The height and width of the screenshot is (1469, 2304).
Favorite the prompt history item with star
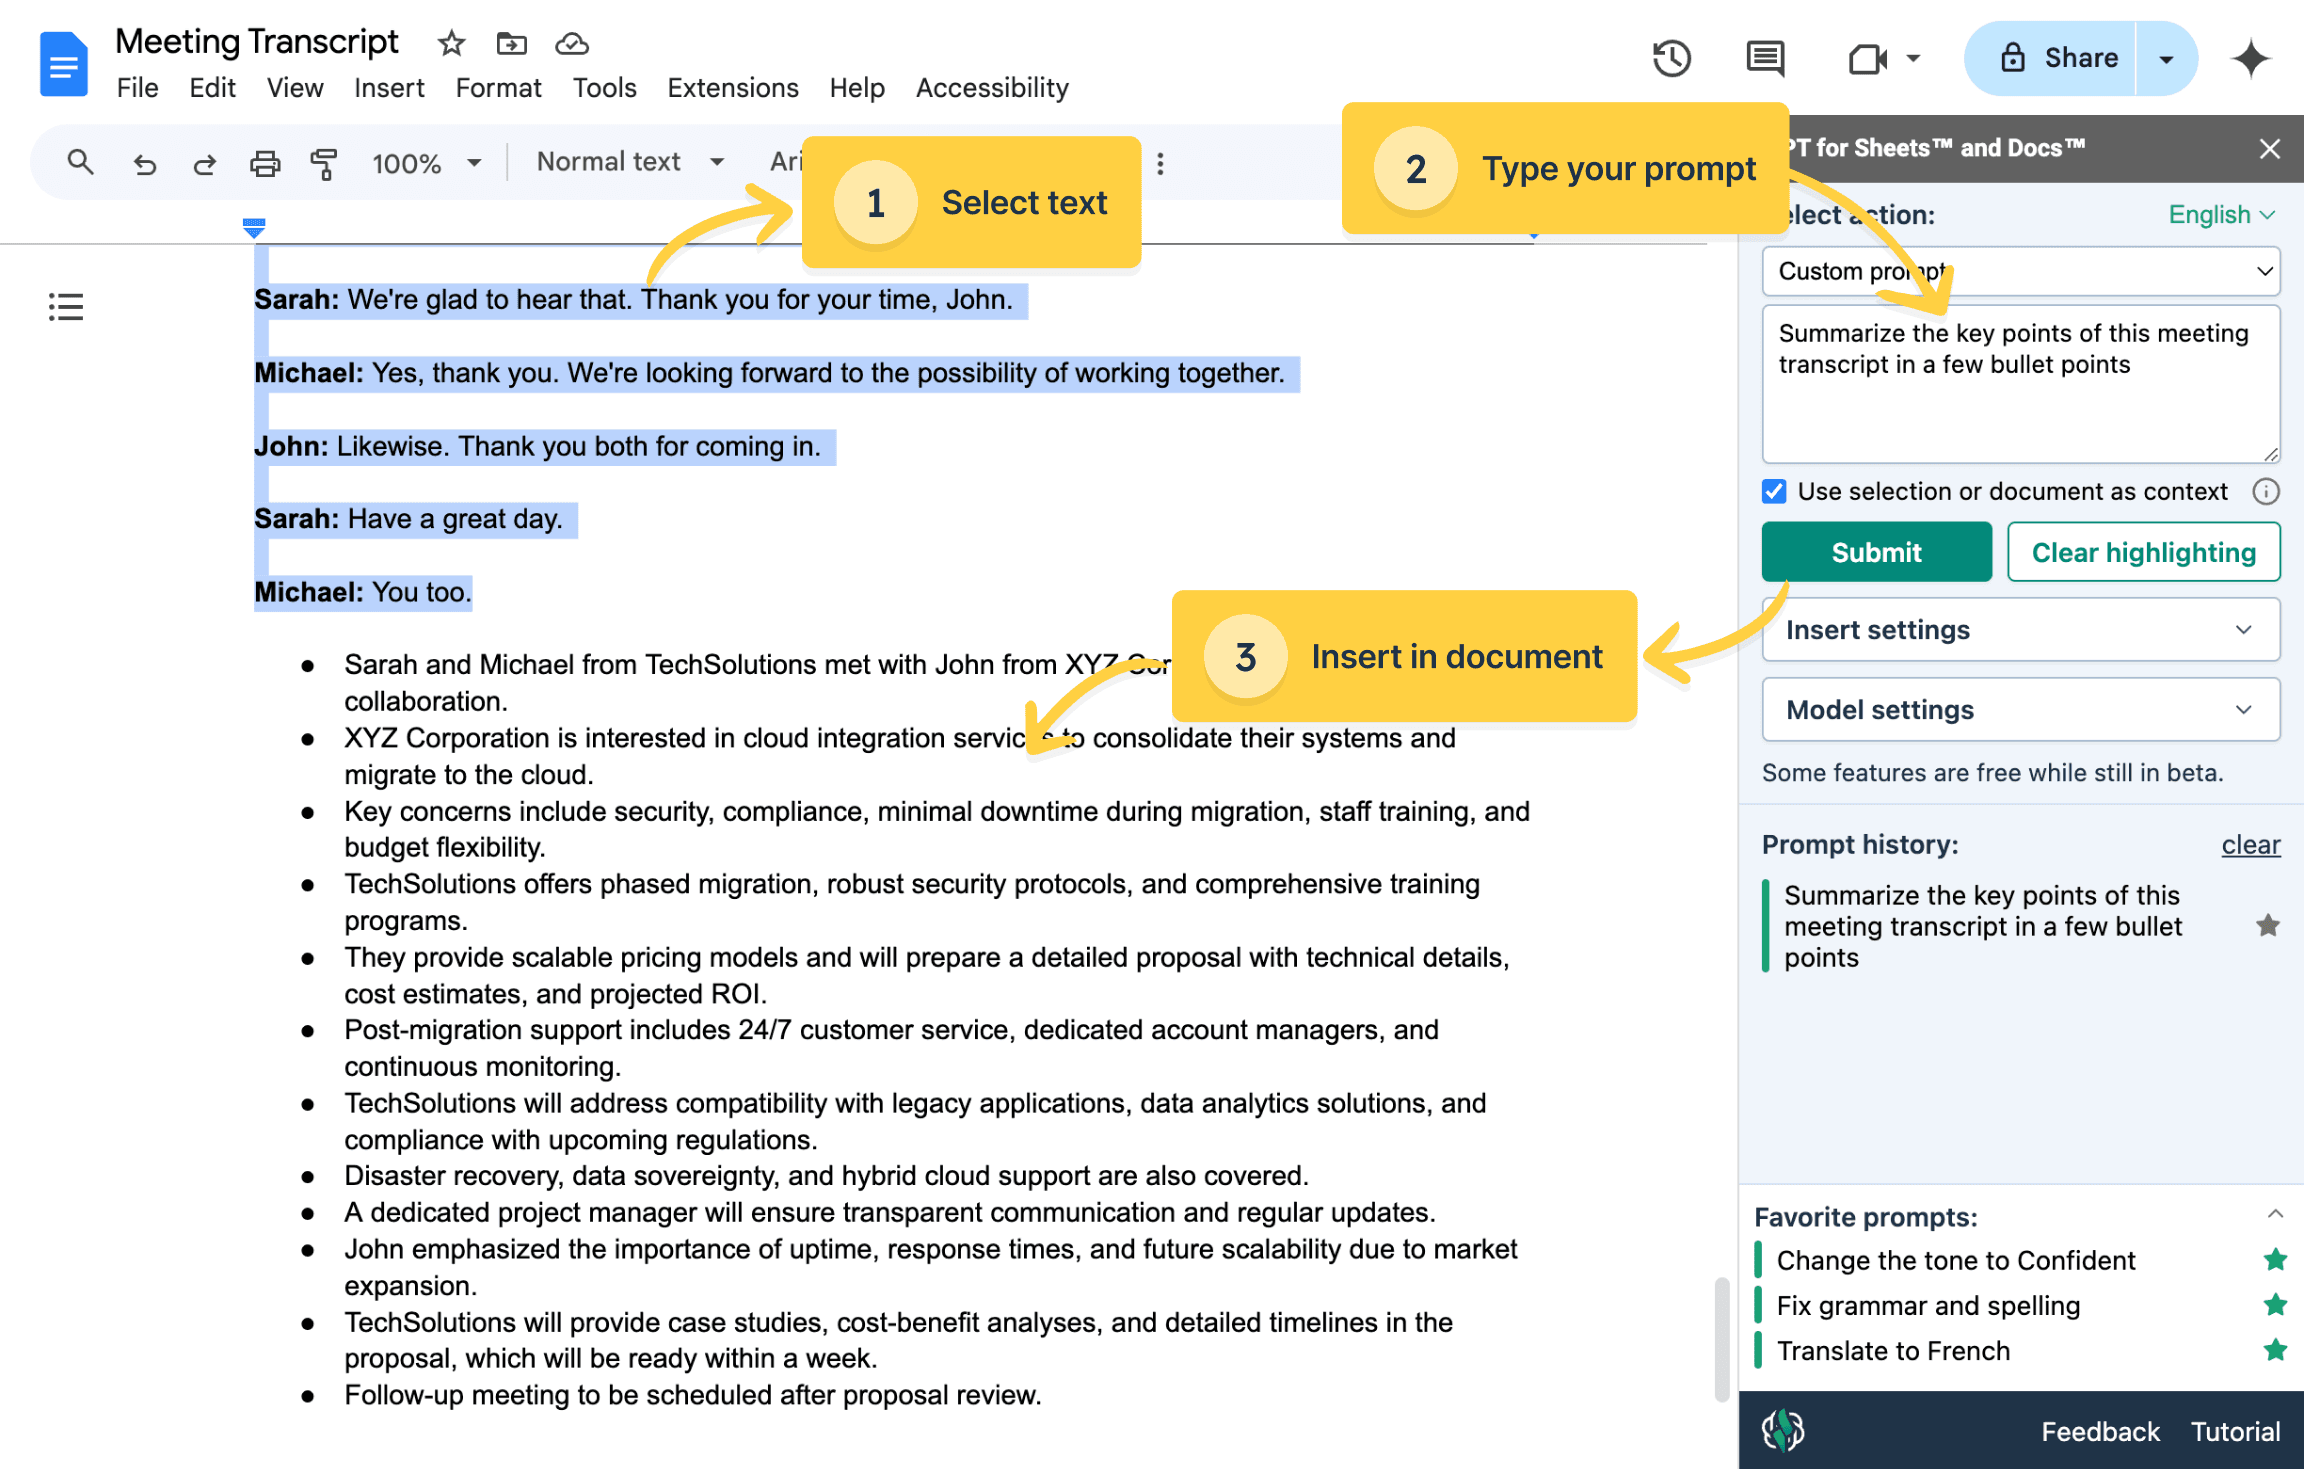[x=2268, y=926]
